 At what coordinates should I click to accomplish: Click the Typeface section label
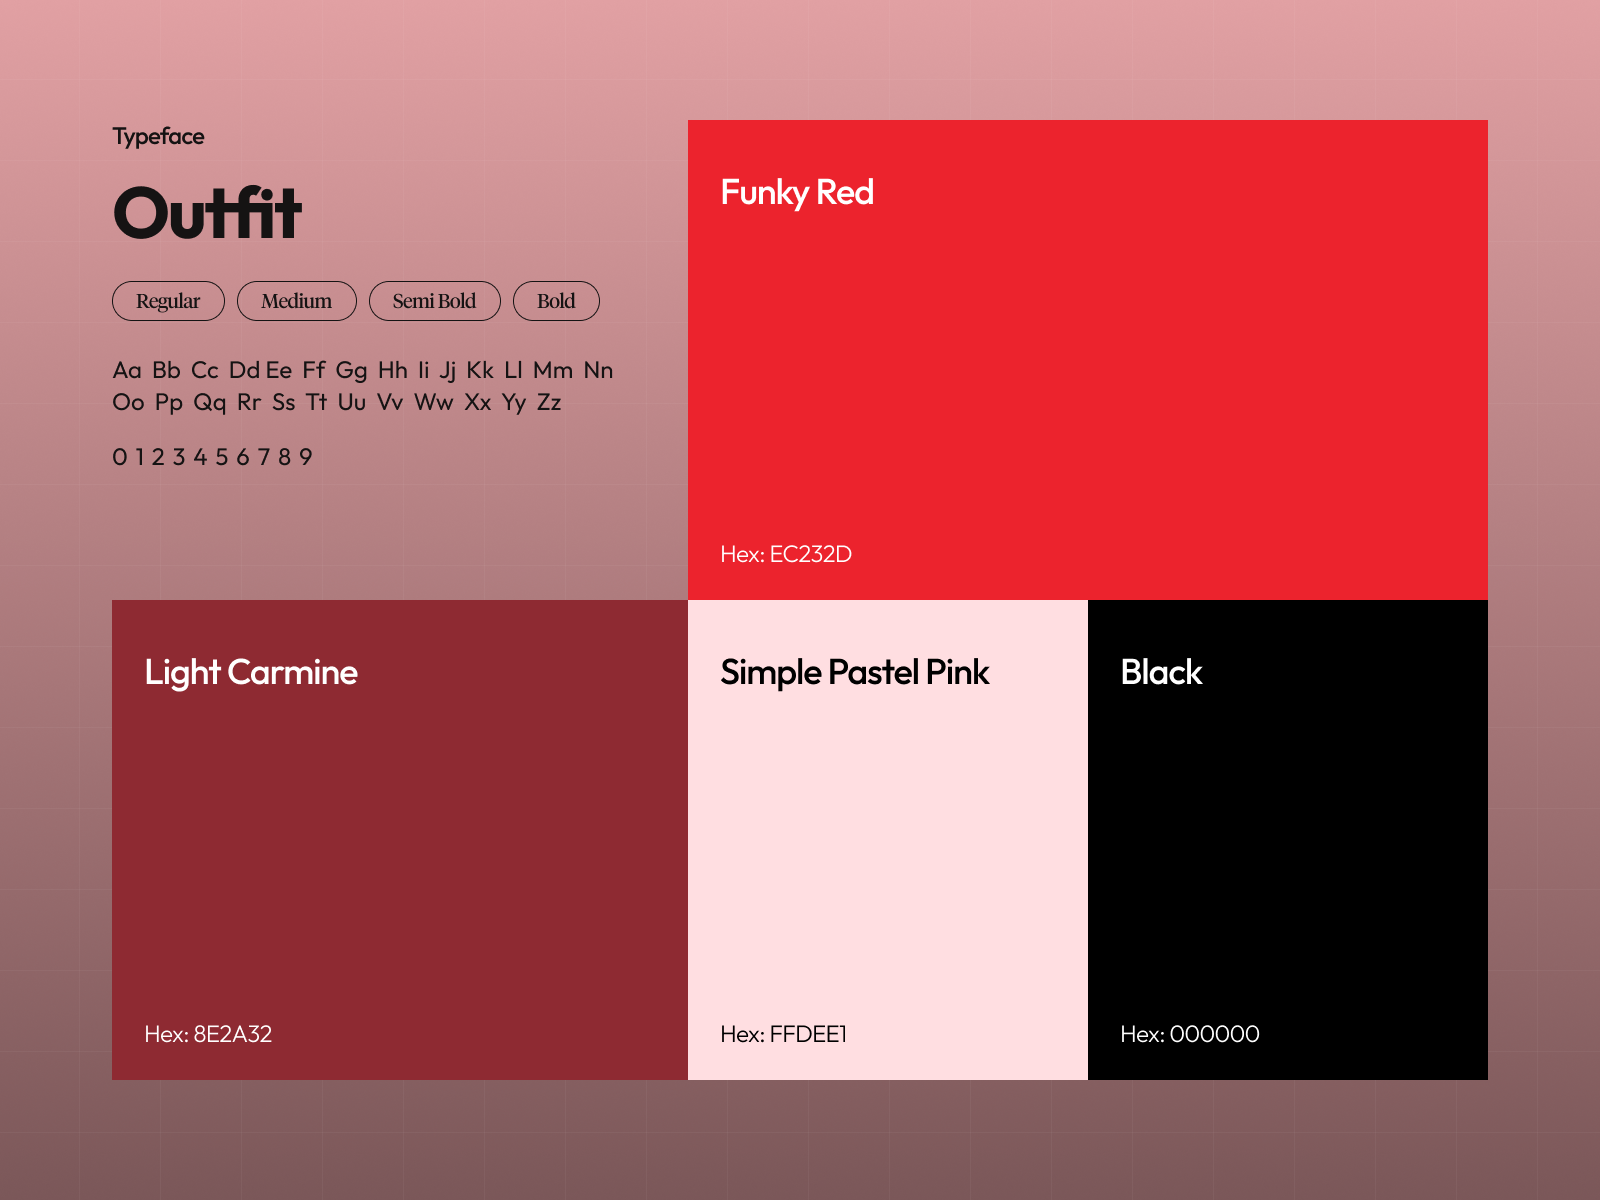[x=158, y=136]
